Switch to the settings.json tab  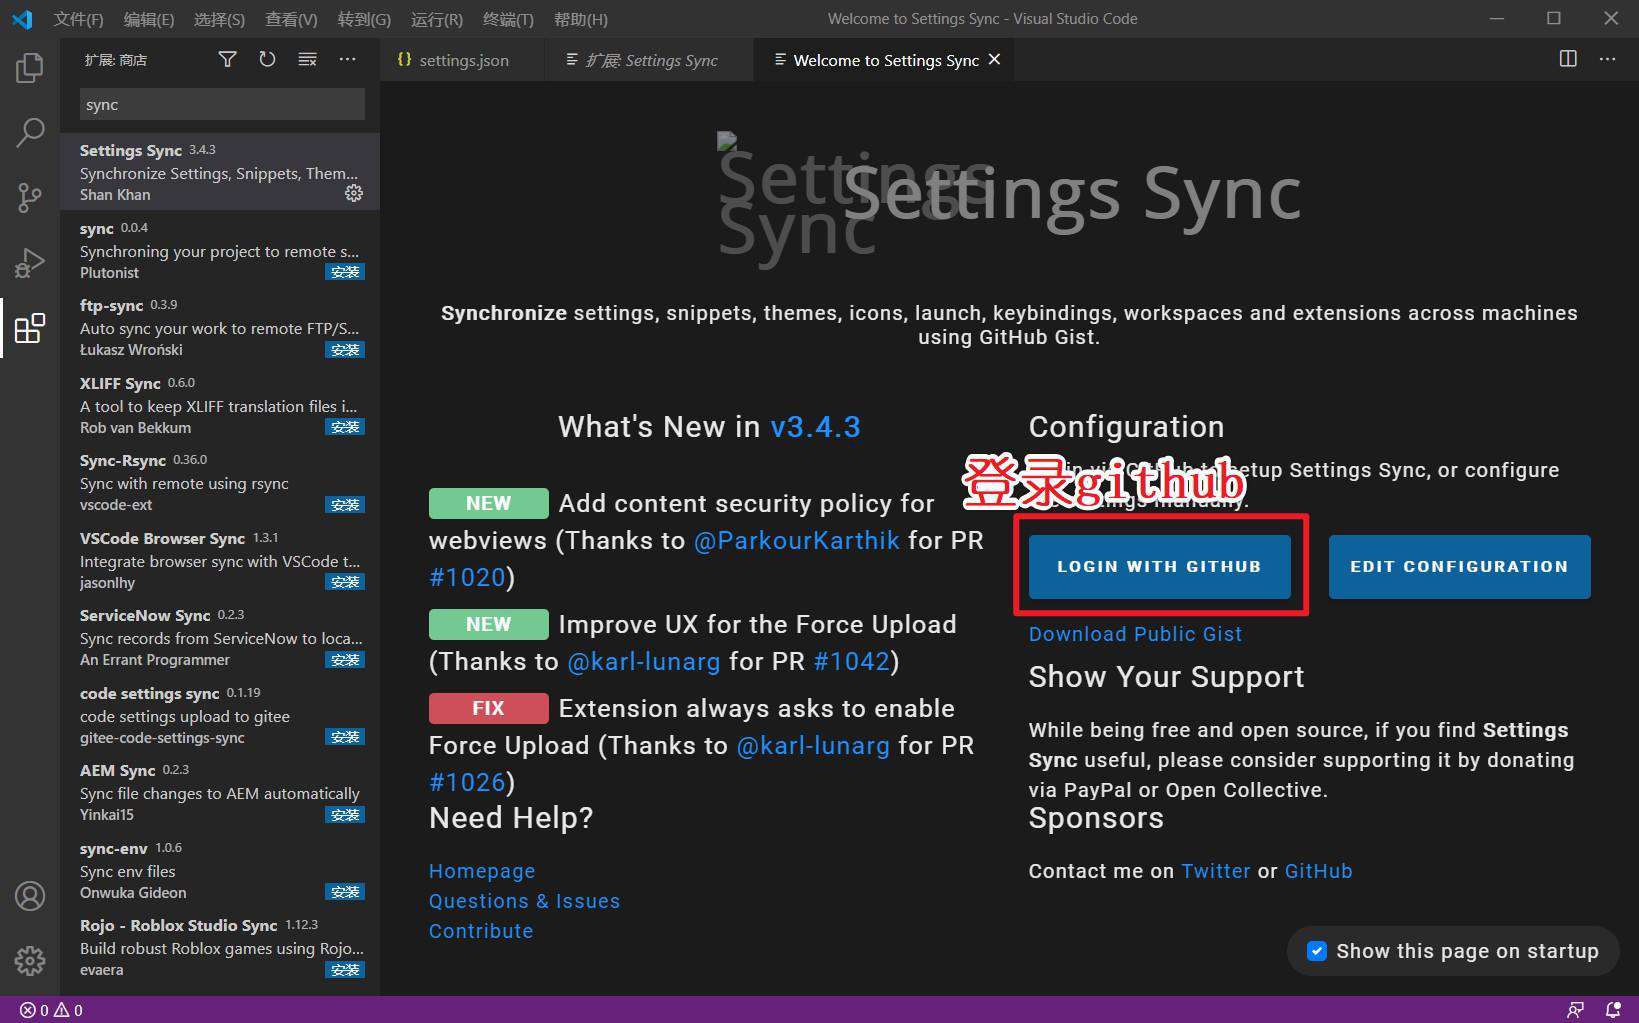coord(463,60)
